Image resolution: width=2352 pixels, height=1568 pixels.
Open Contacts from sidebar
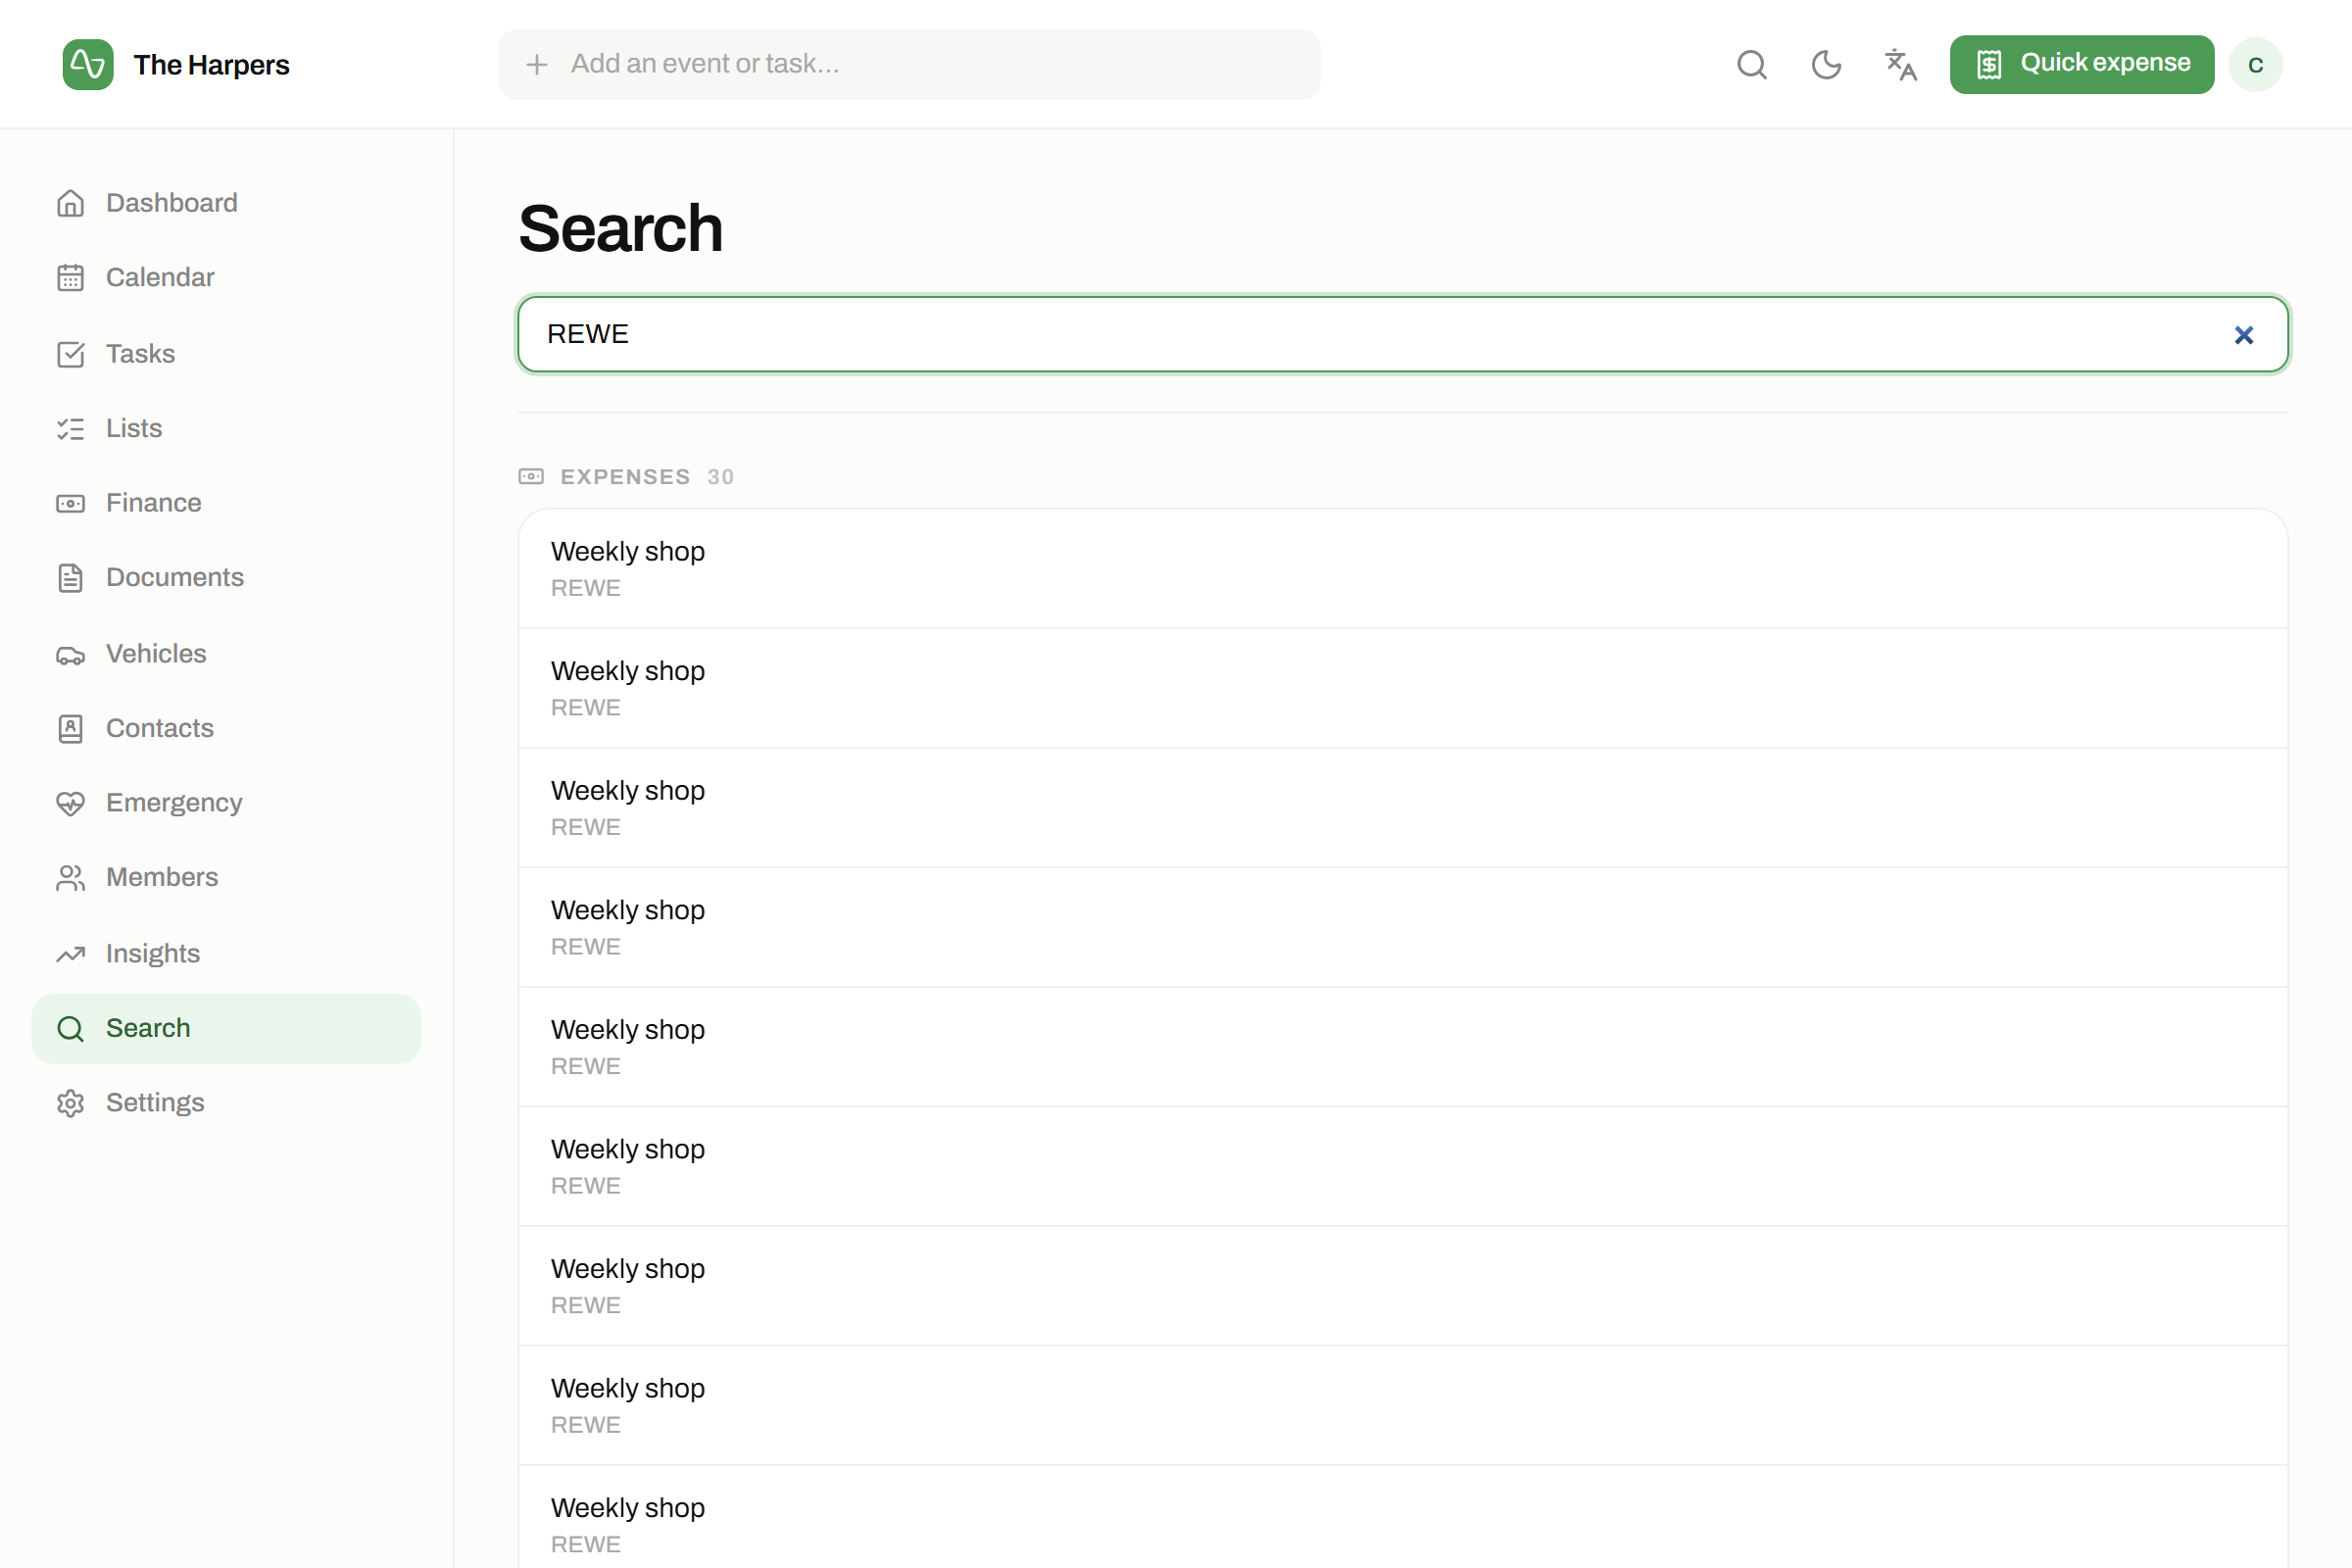coord(226,728)
